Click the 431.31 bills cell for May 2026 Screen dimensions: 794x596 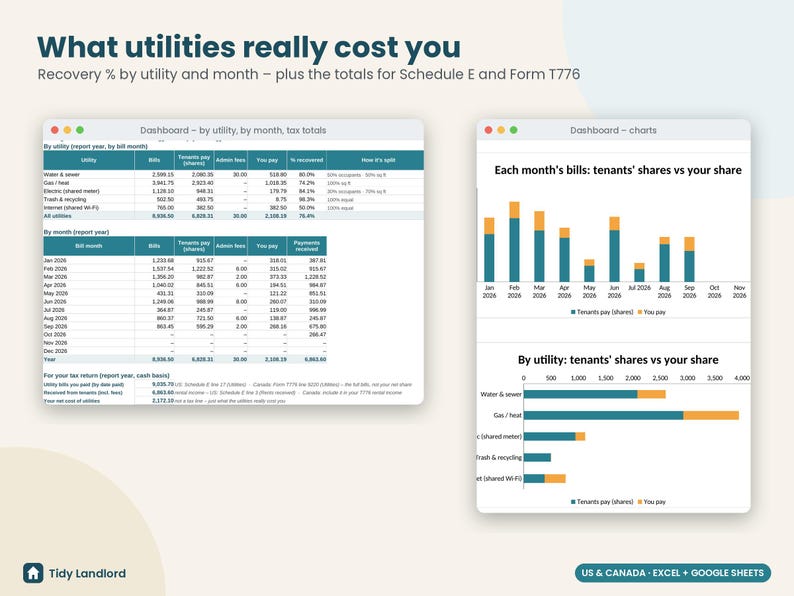click(x=165, y=294)
